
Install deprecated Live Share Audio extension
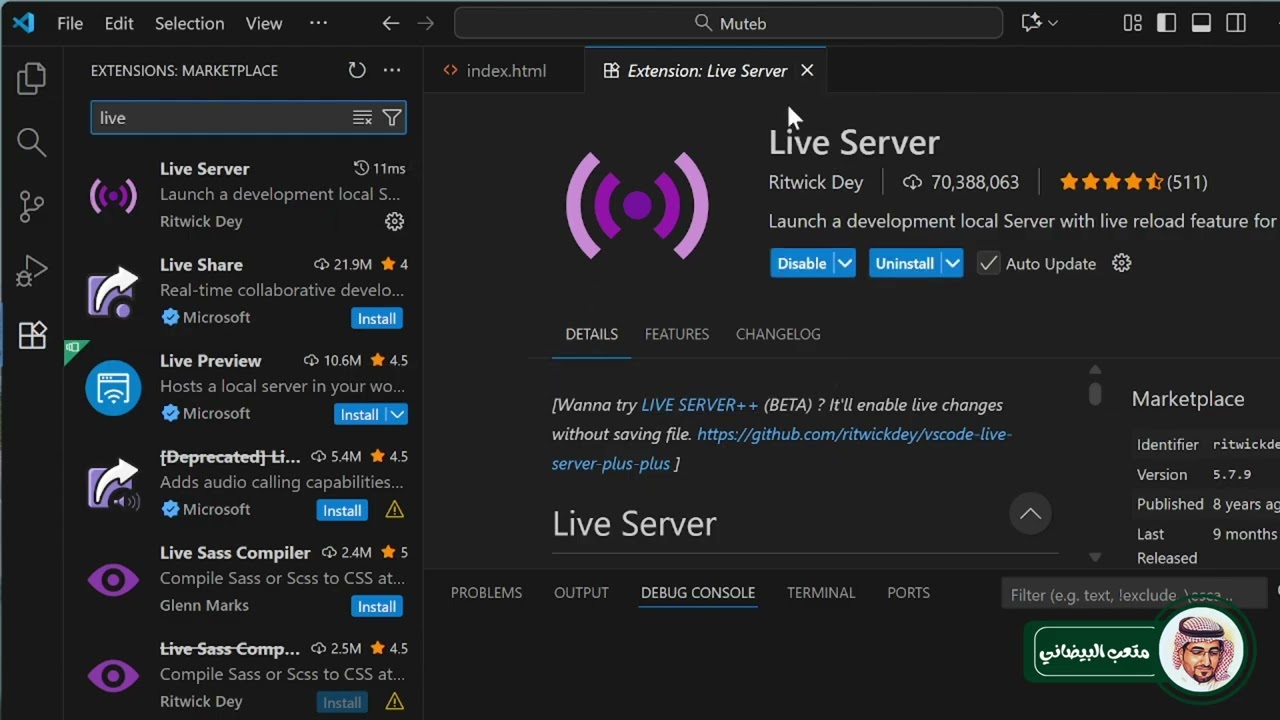[342, 510]
